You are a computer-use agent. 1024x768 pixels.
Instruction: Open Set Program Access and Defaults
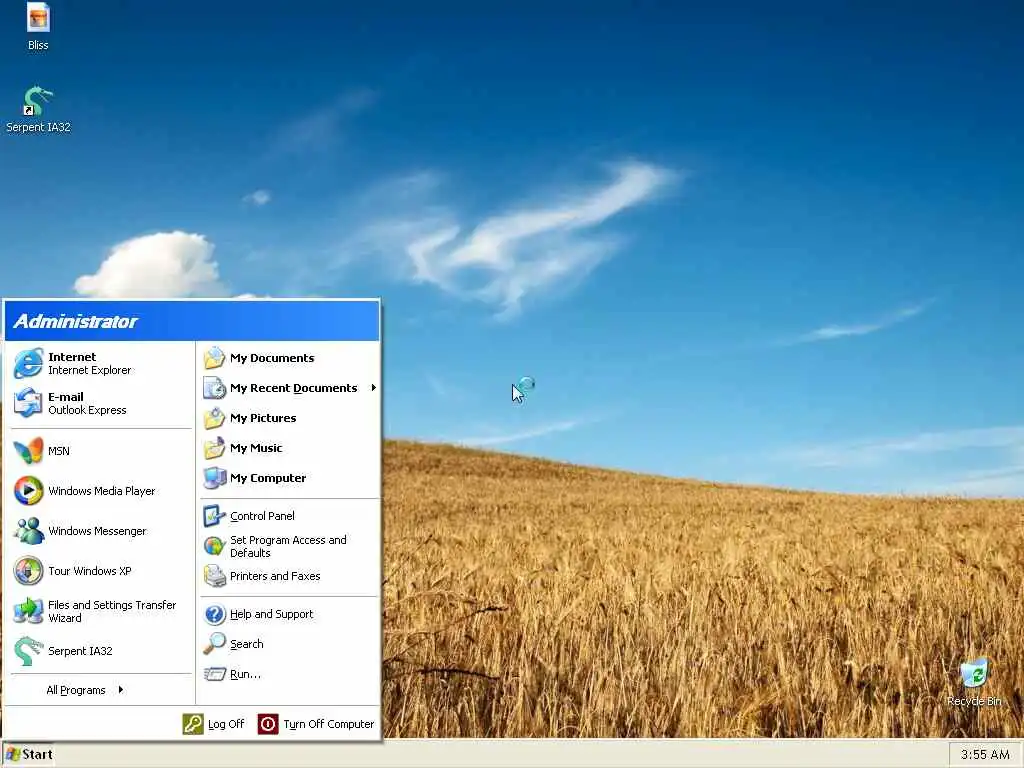[x=289, y=546]
